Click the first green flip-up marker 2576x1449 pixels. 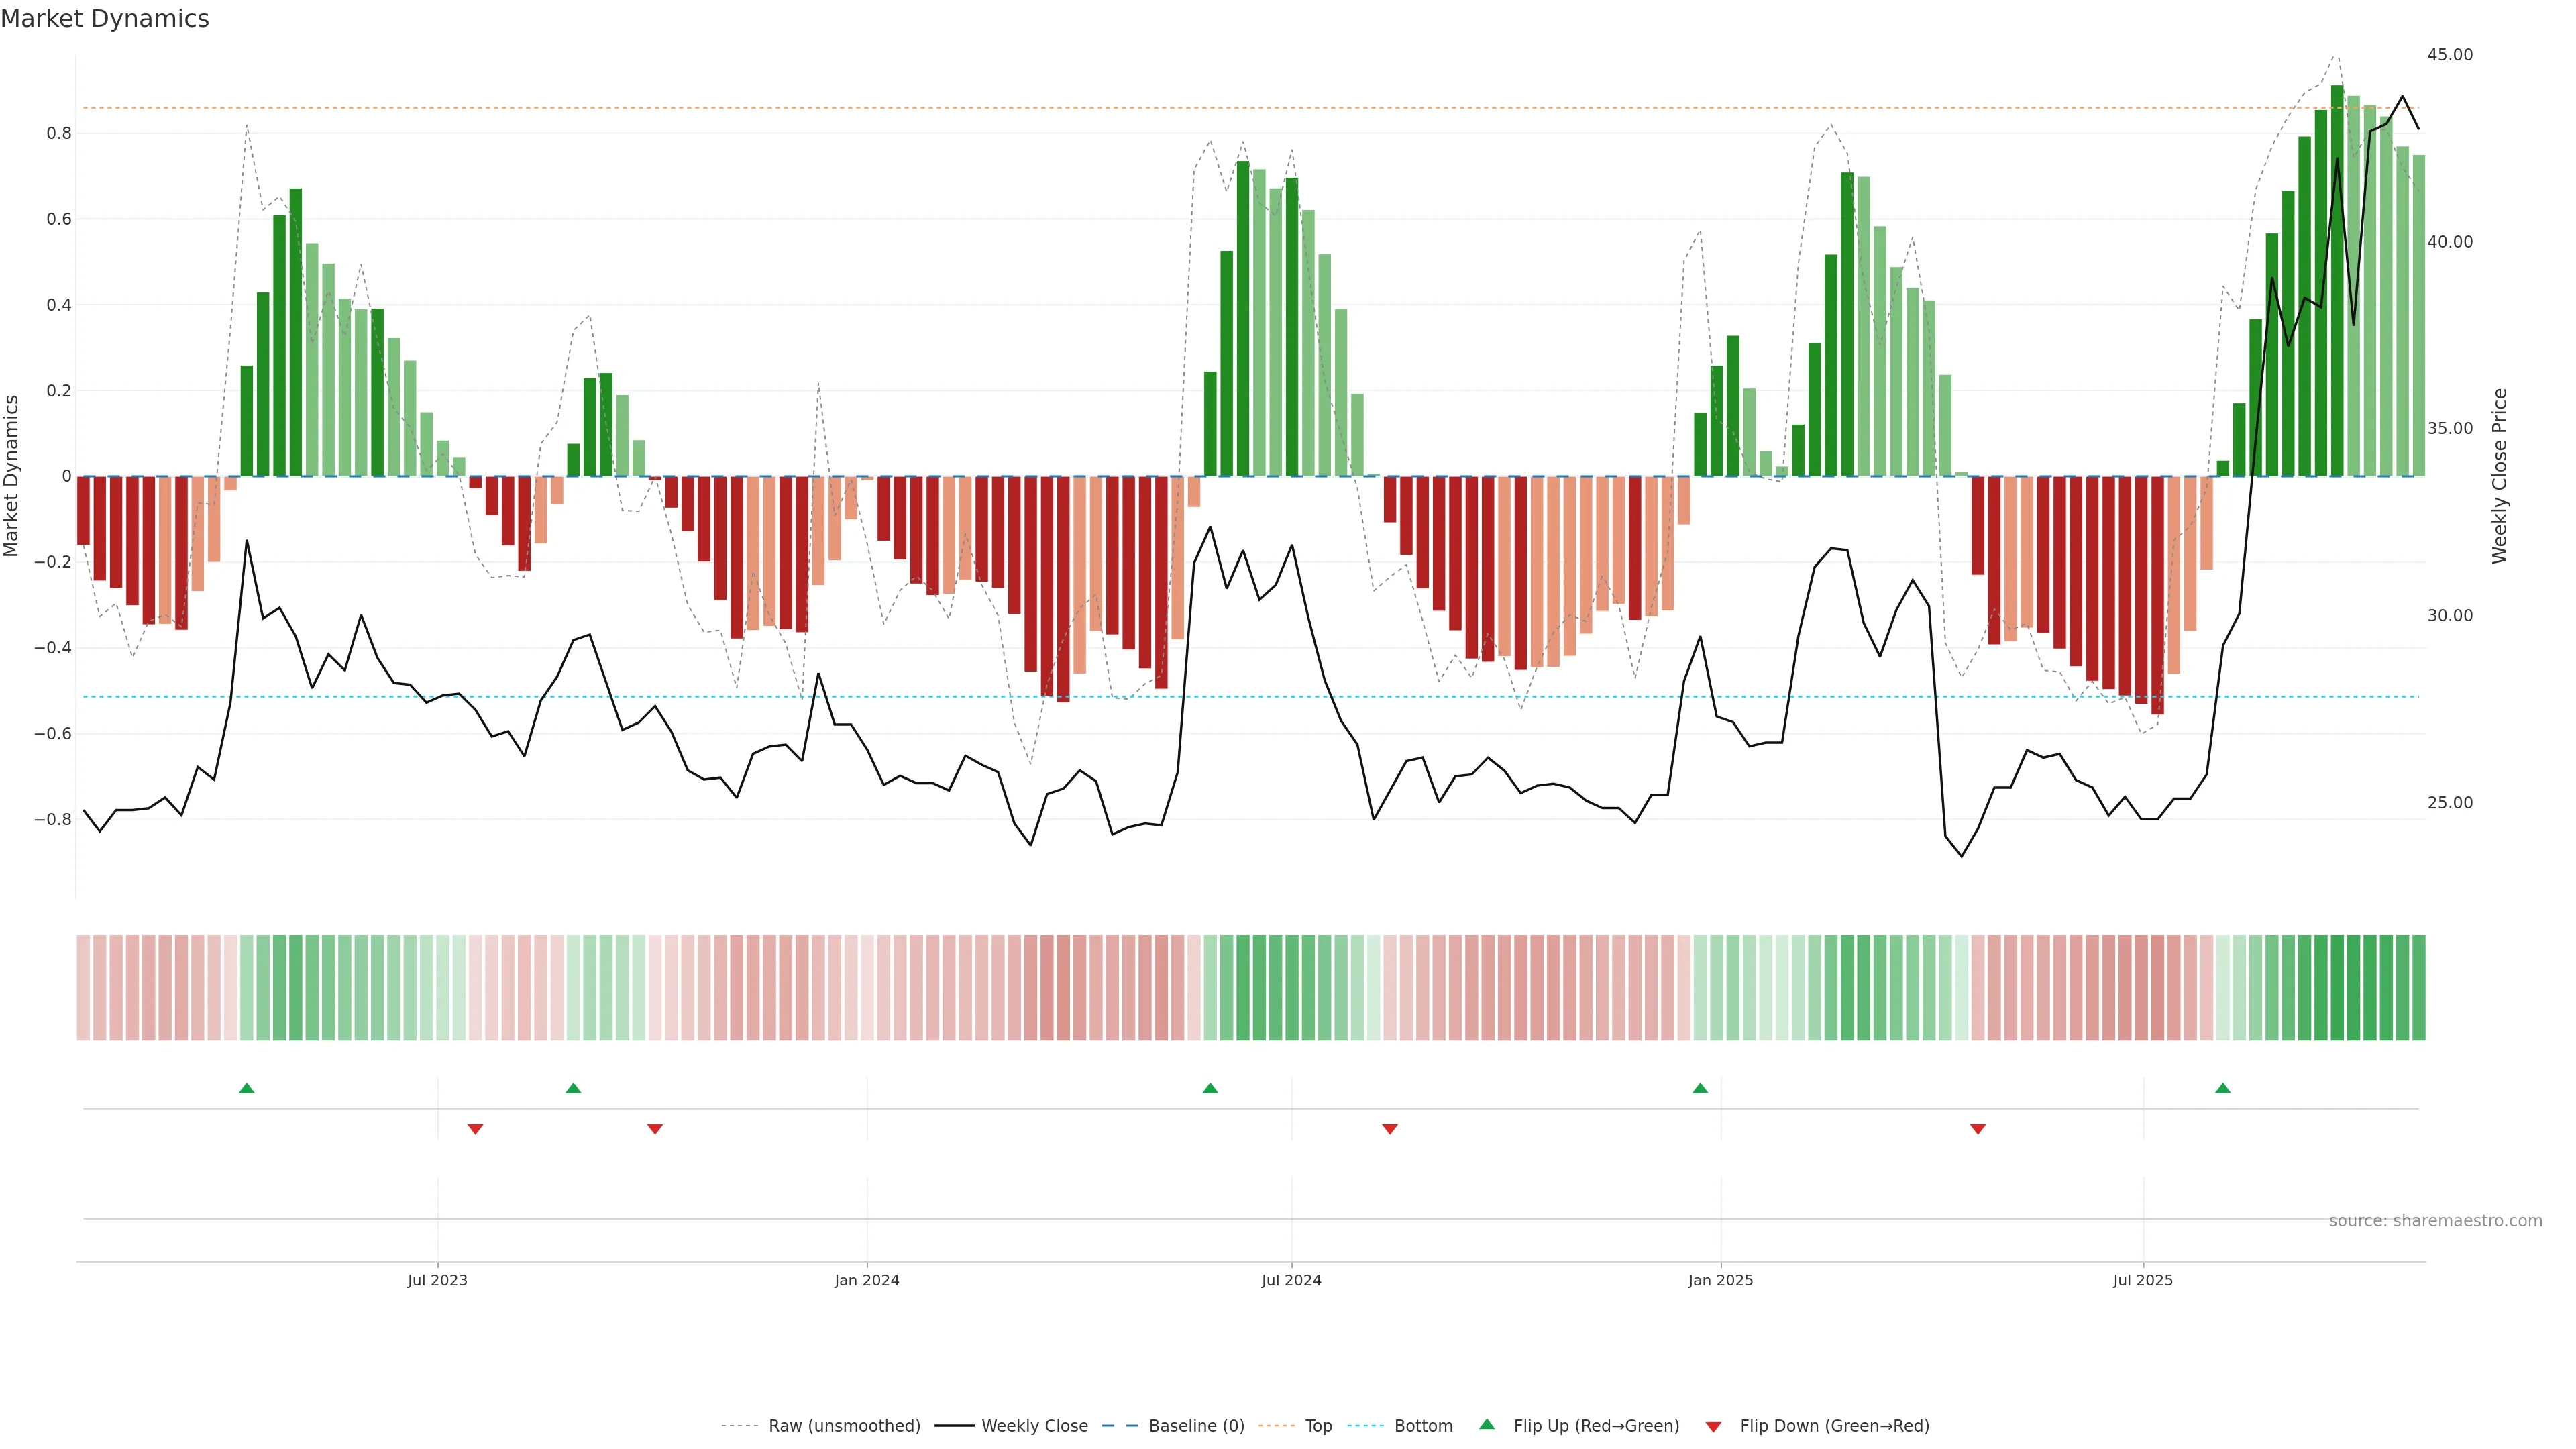click(247, 1088)
